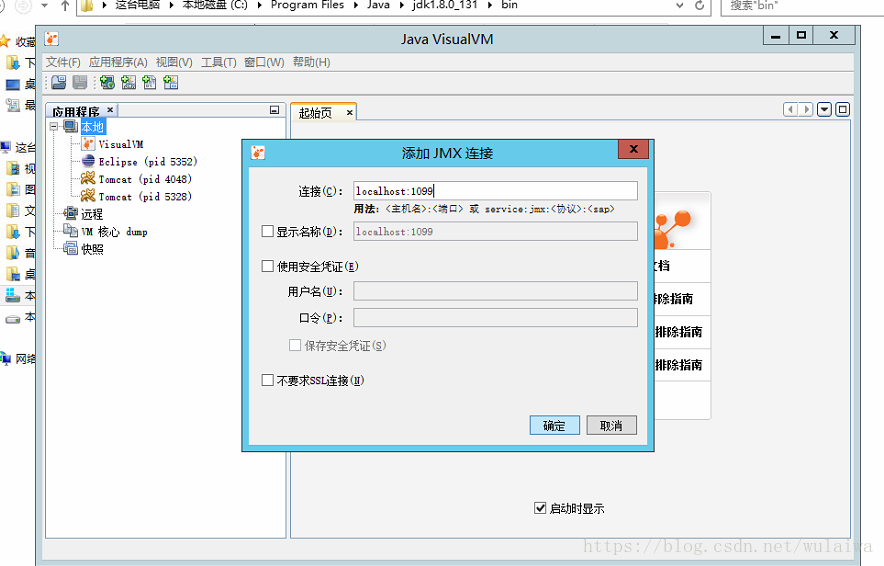The image size is (884, 566).
Task: Open the 帮助(H) menu
Action: coord(311,62)
